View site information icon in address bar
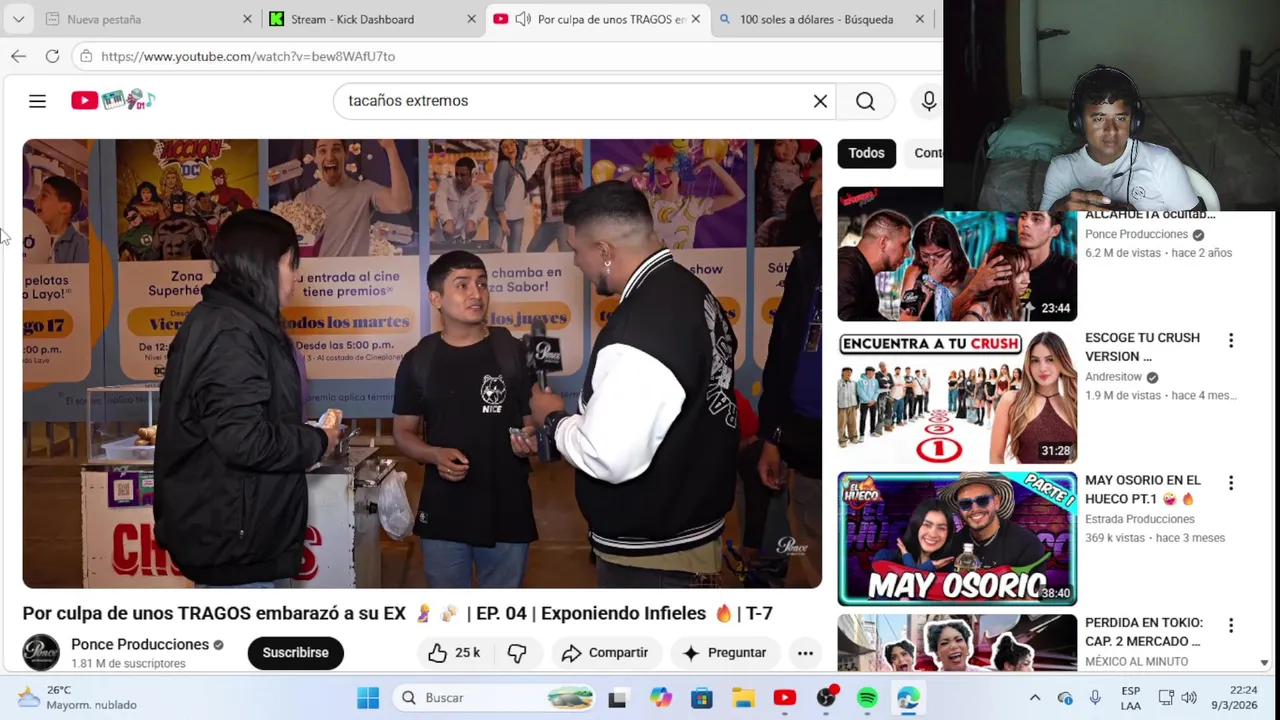1280x720 pixels. (86, 56)
